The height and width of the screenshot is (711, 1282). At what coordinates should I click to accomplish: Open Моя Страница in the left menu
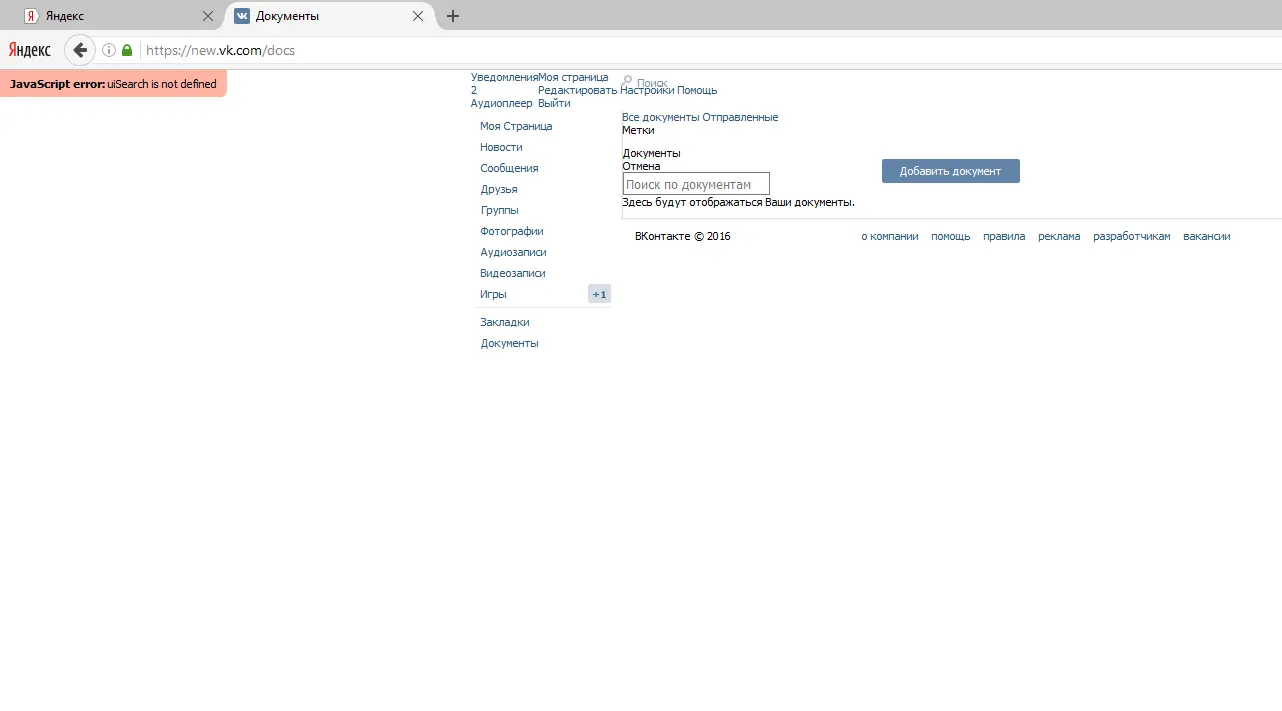[x=516, y=126]
